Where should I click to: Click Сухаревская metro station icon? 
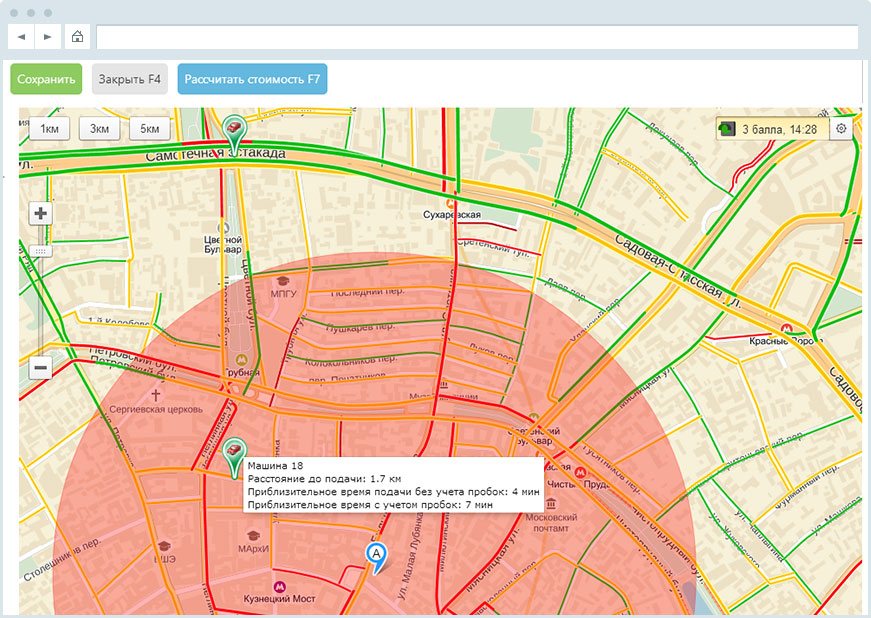pos(450,204)
